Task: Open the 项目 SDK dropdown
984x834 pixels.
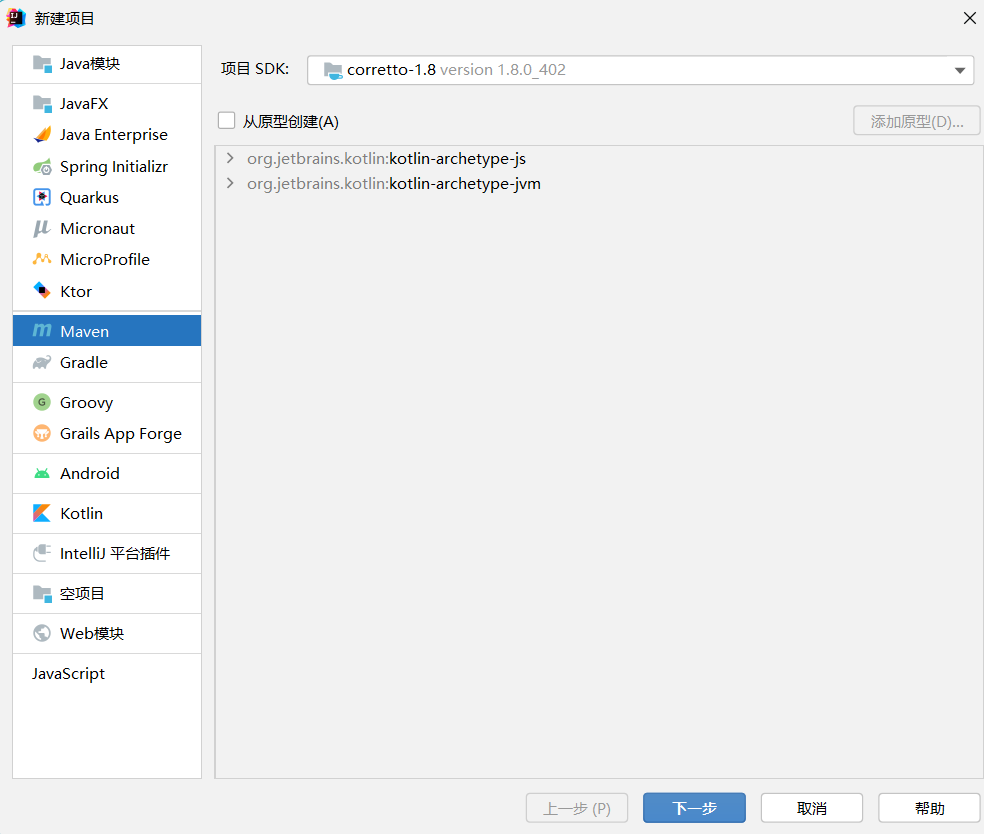Action: tap(958, 69)
